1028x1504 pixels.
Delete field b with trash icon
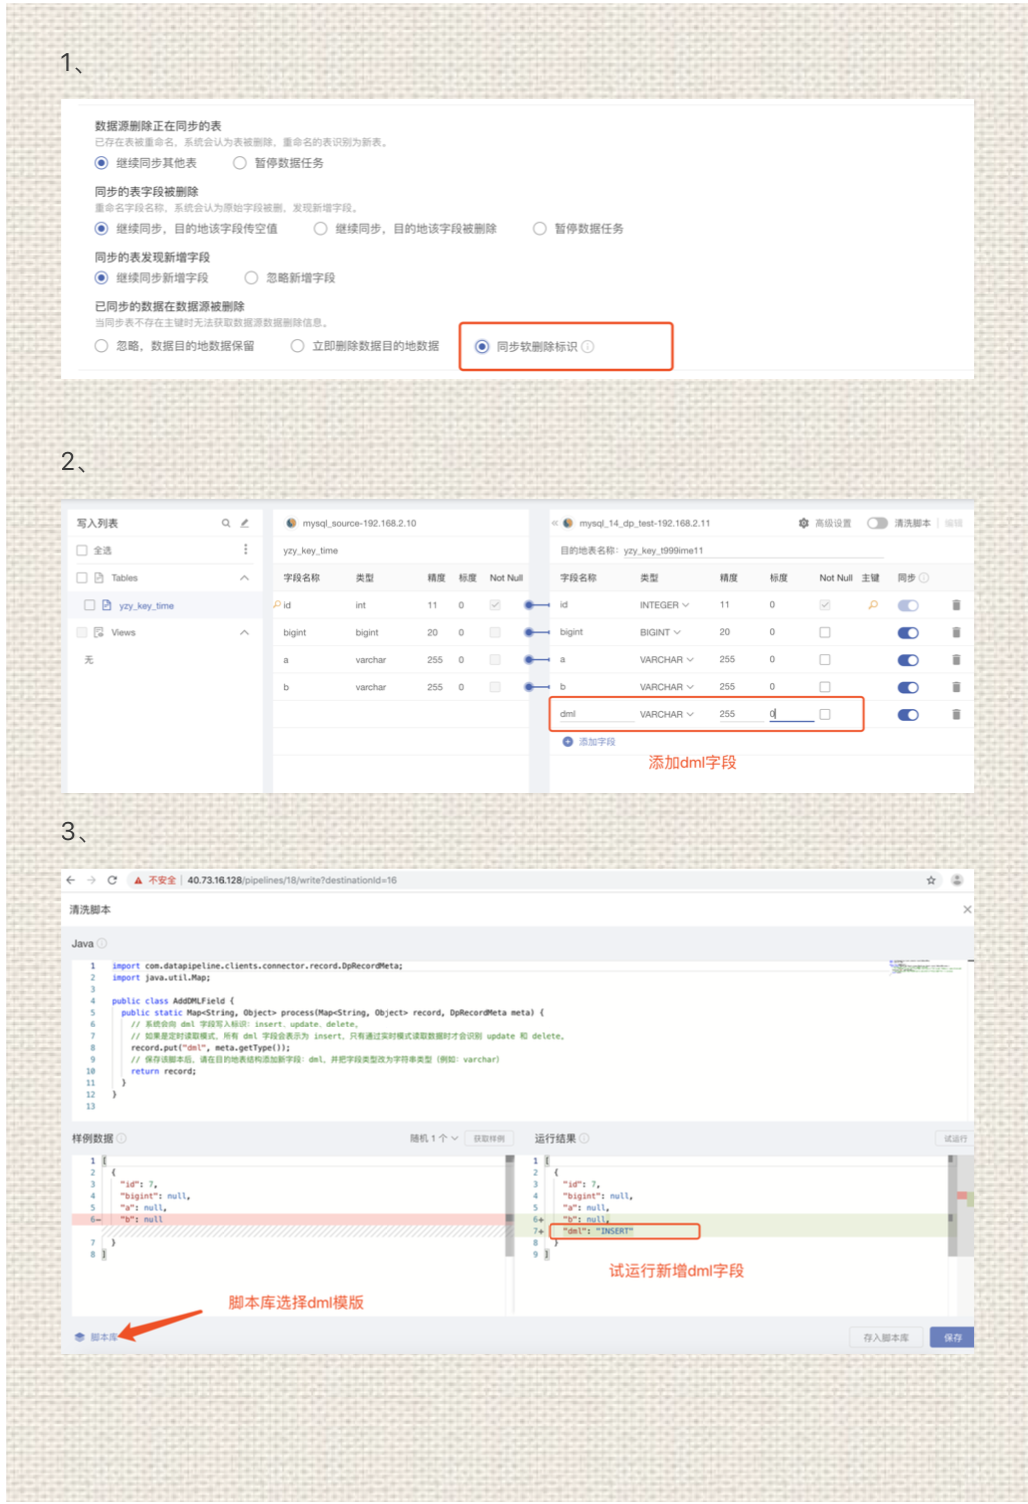tap(956, 687)
